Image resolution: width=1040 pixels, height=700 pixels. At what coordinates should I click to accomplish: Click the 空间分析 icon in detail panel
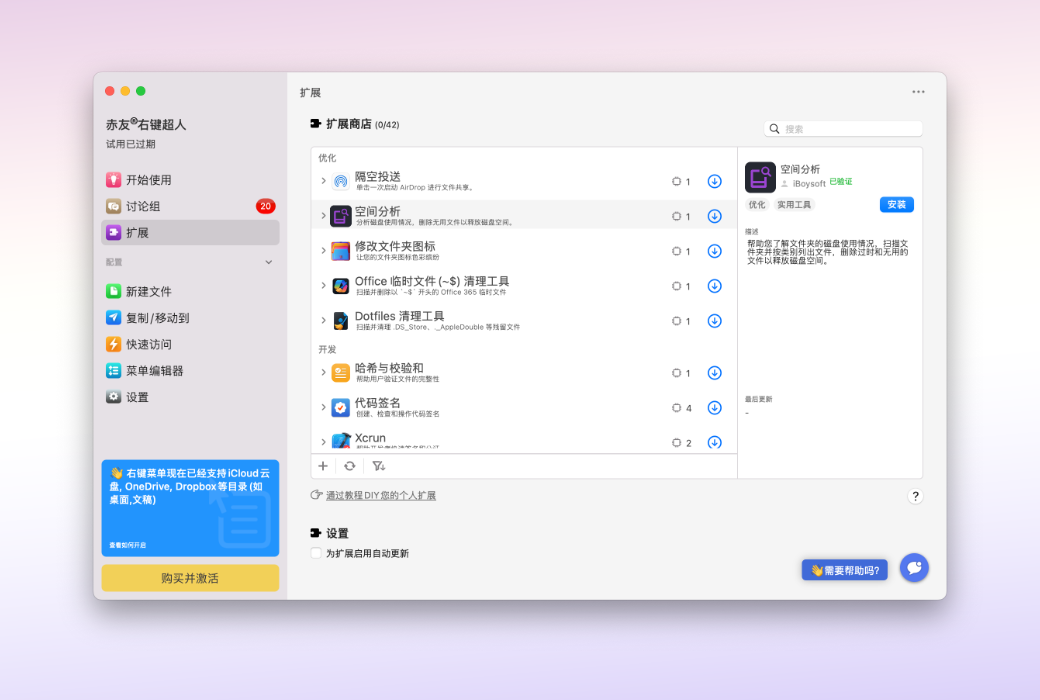click(x=760, y=176)
